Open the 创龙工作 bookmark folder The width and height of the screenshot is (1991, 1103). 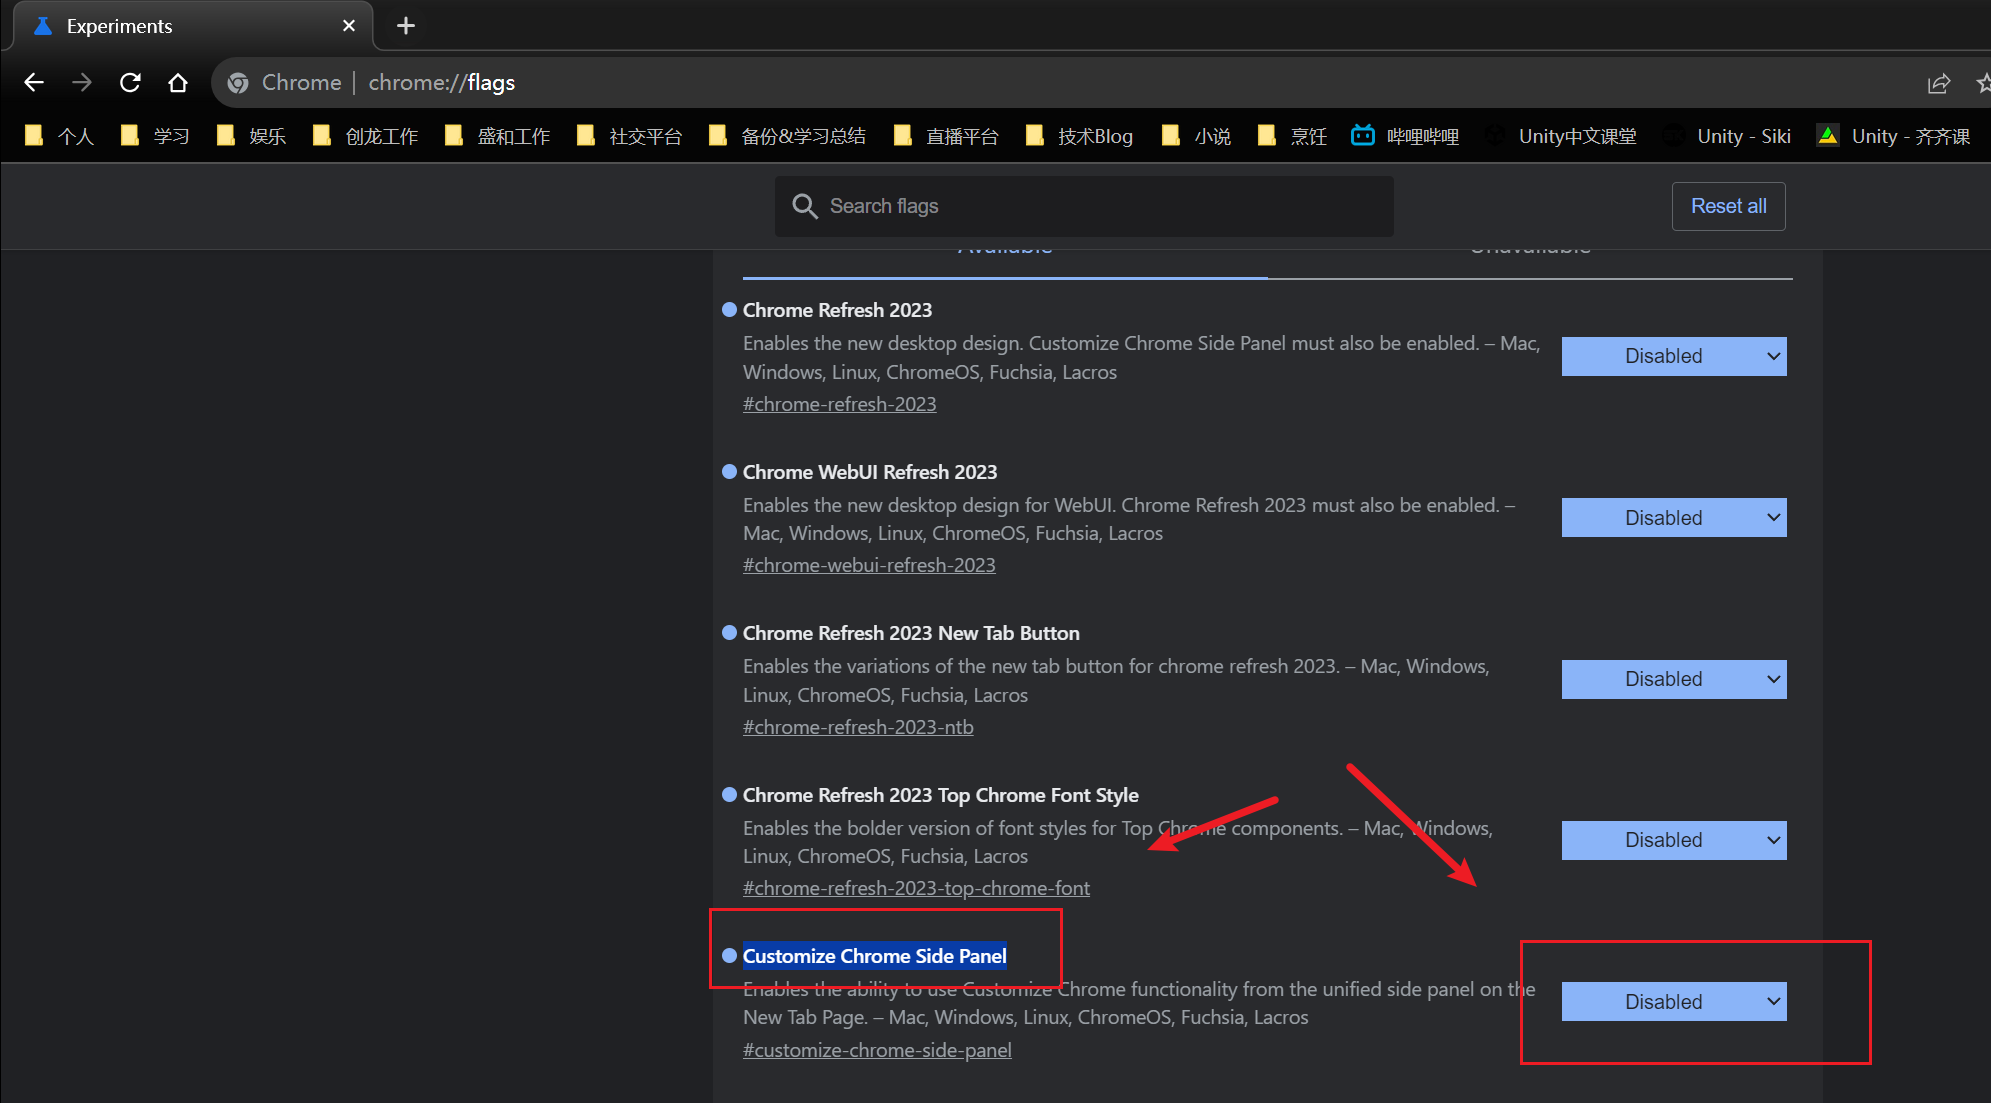click(365, 136)
